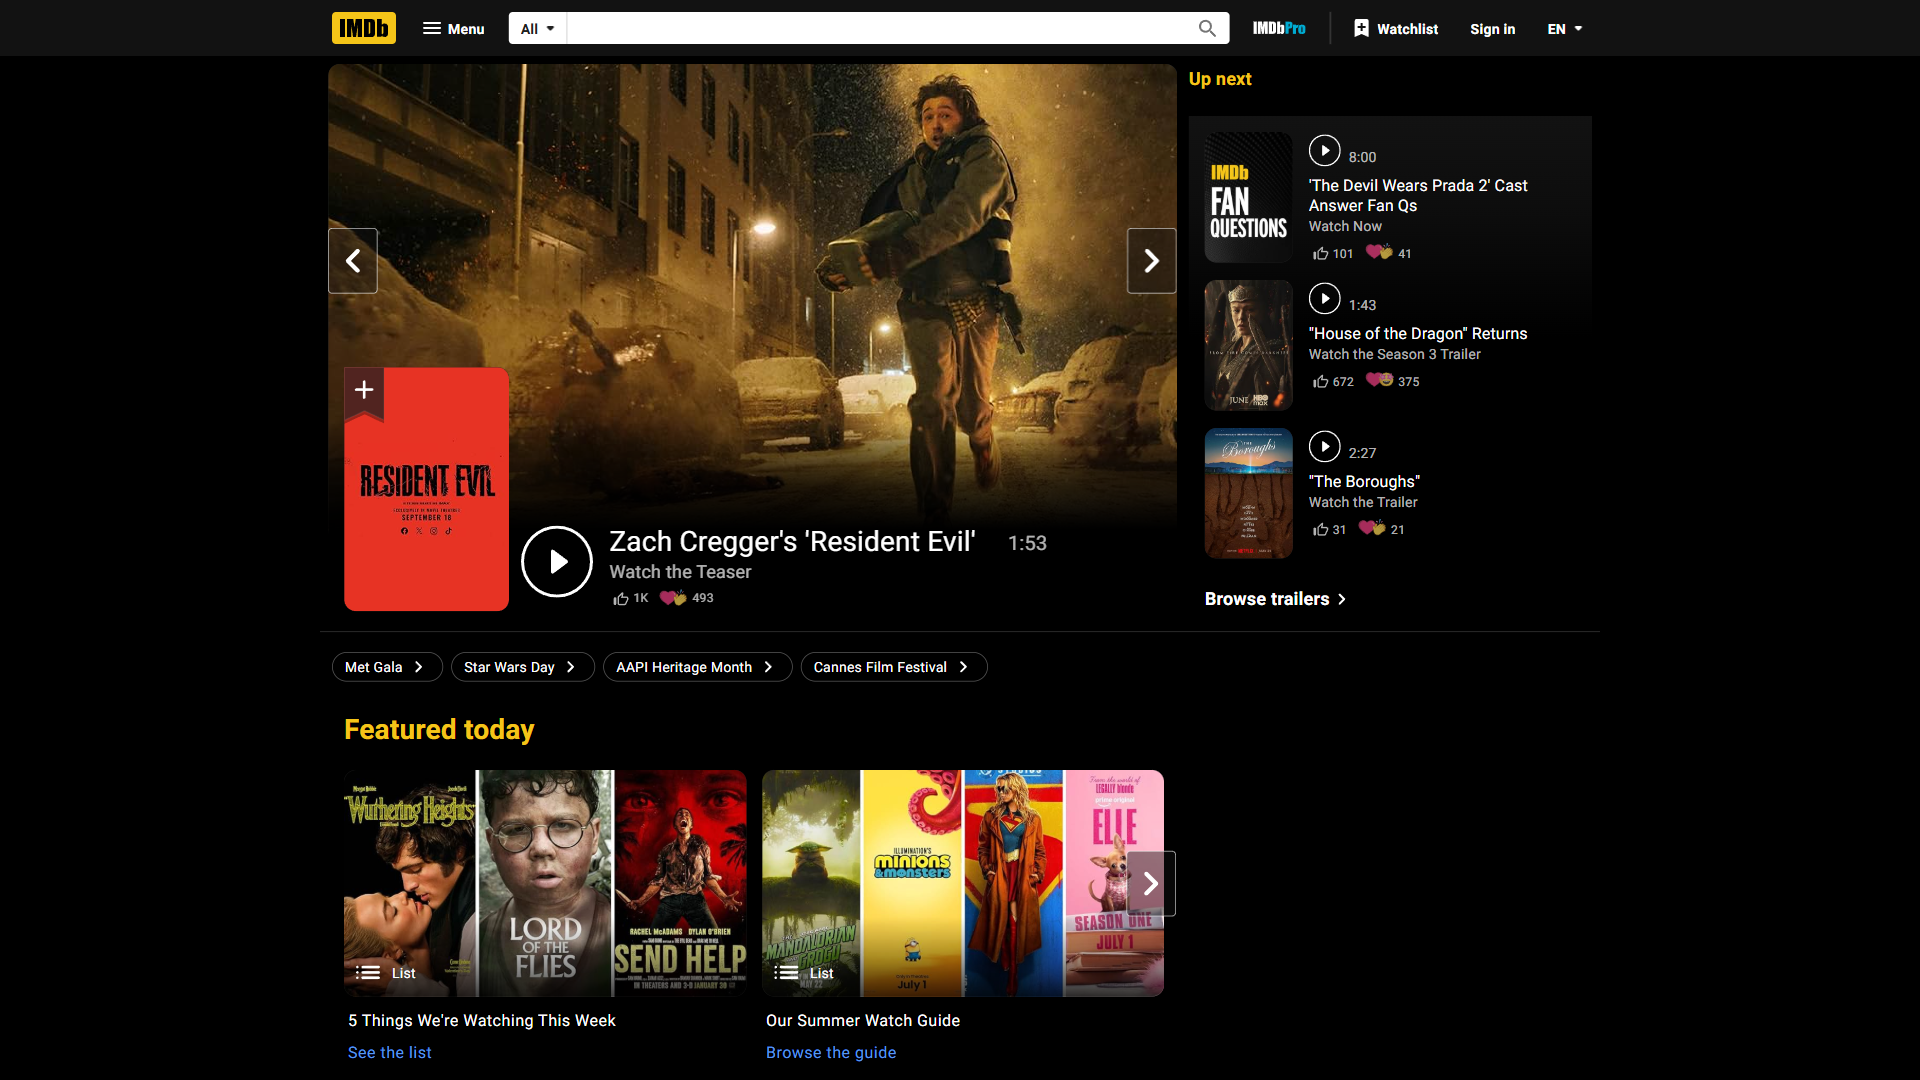This screenshot has height=1080, width=1920.
Task: Click heart reactions showing 41
Action: [x=1389, y=253]
